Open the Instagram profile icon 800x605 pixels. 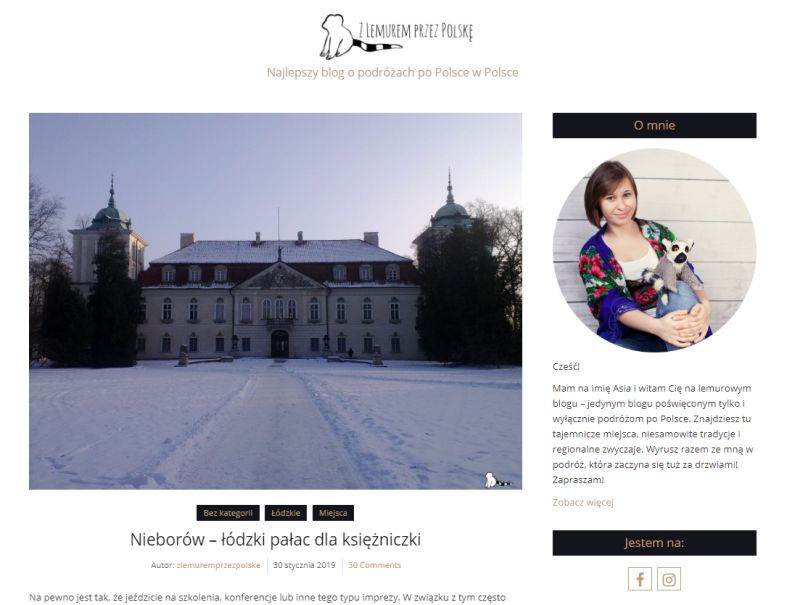(x=669, y=579)
